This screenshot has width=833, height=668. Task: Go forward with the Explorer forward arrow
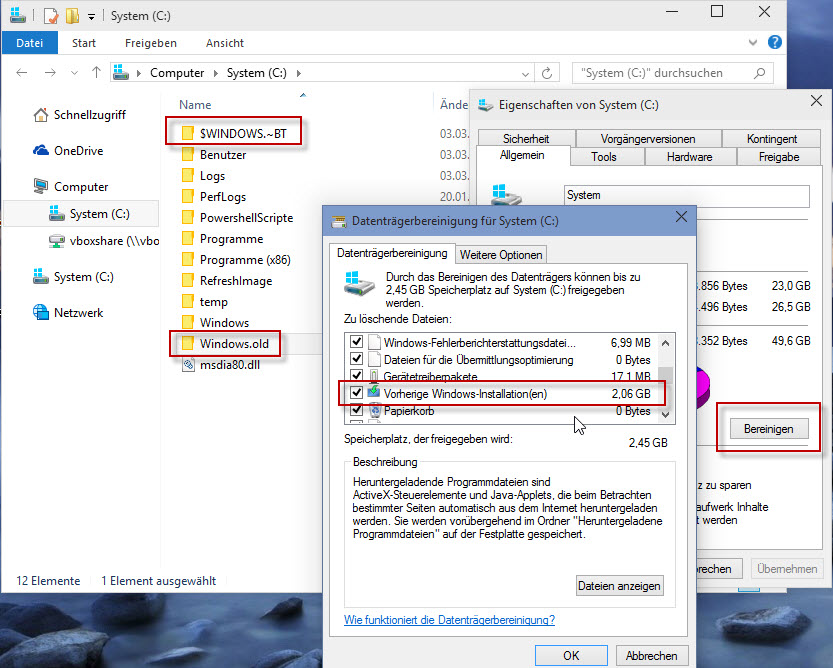pyautogui.click(x=50, y=73)
